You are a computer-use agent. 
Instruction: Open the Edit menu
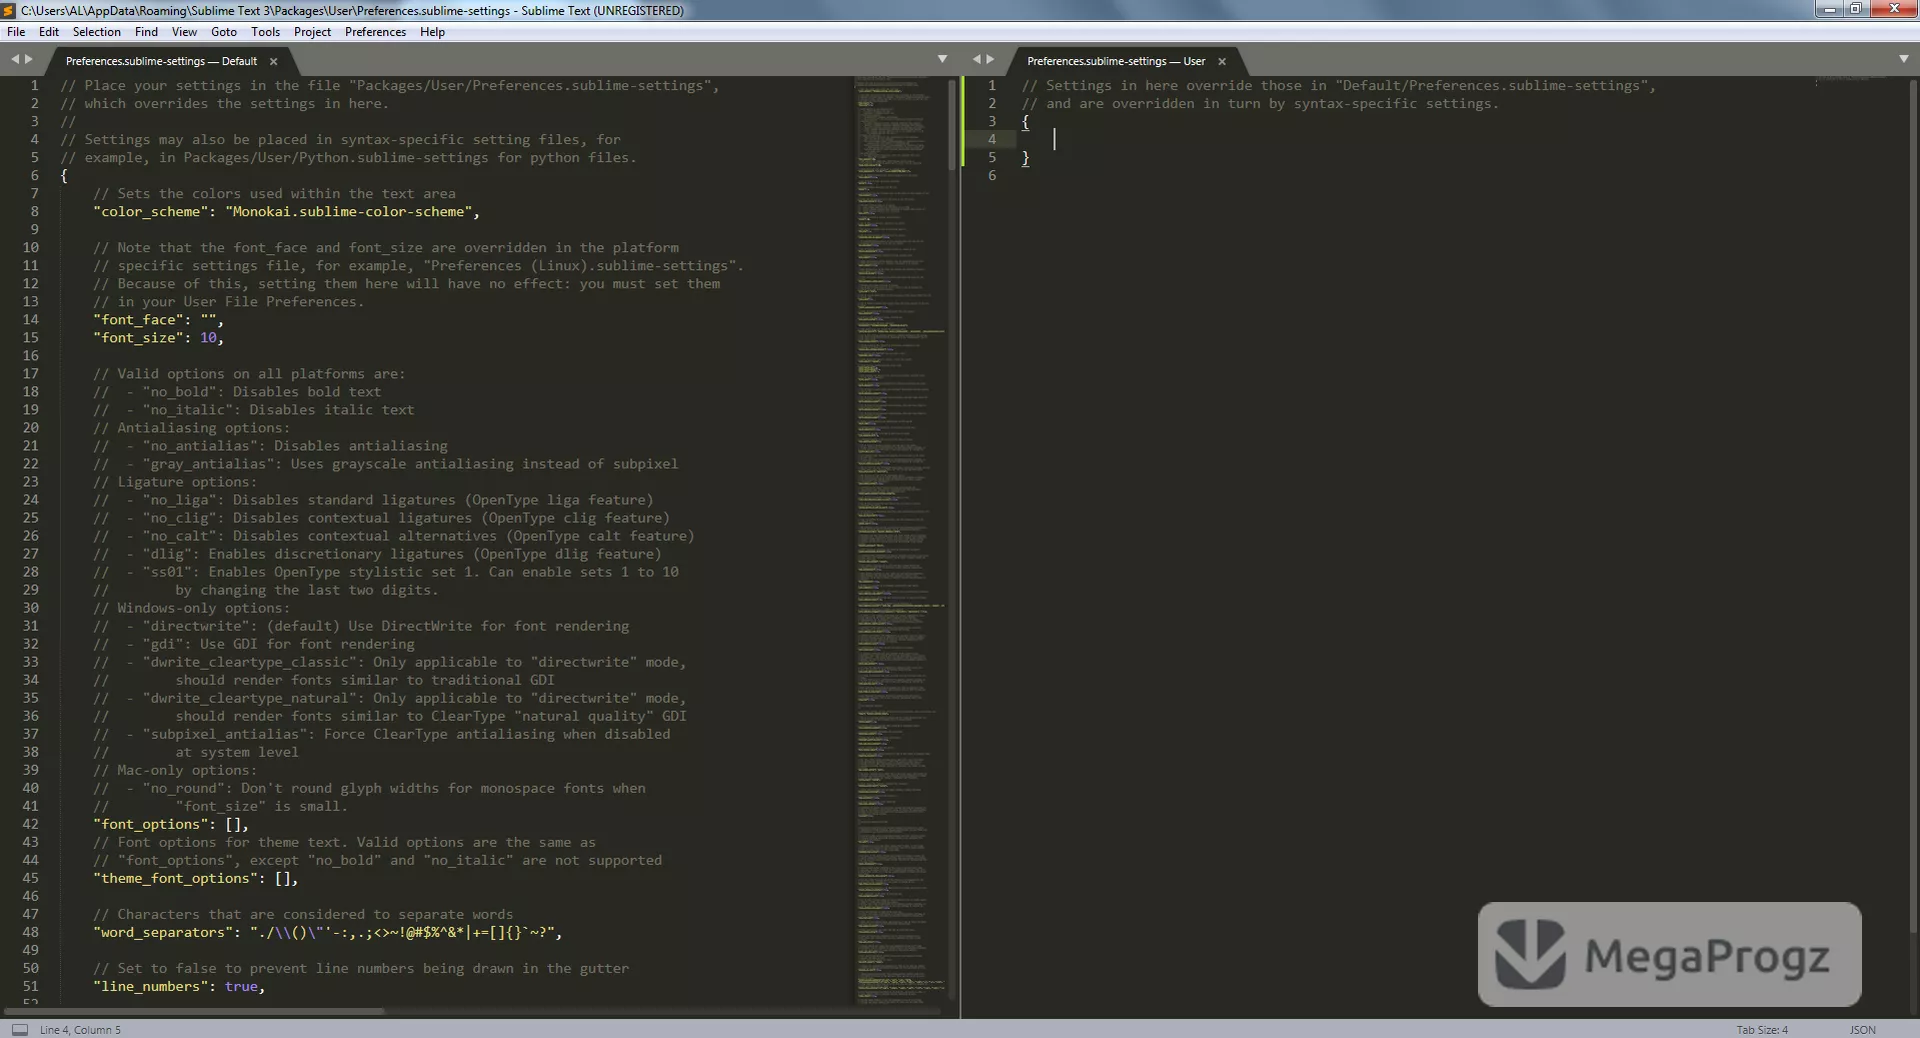point(49,32)
